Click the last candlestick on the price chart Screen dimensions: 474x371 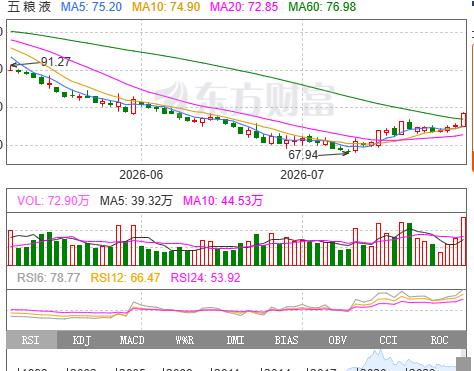(464, 120)
